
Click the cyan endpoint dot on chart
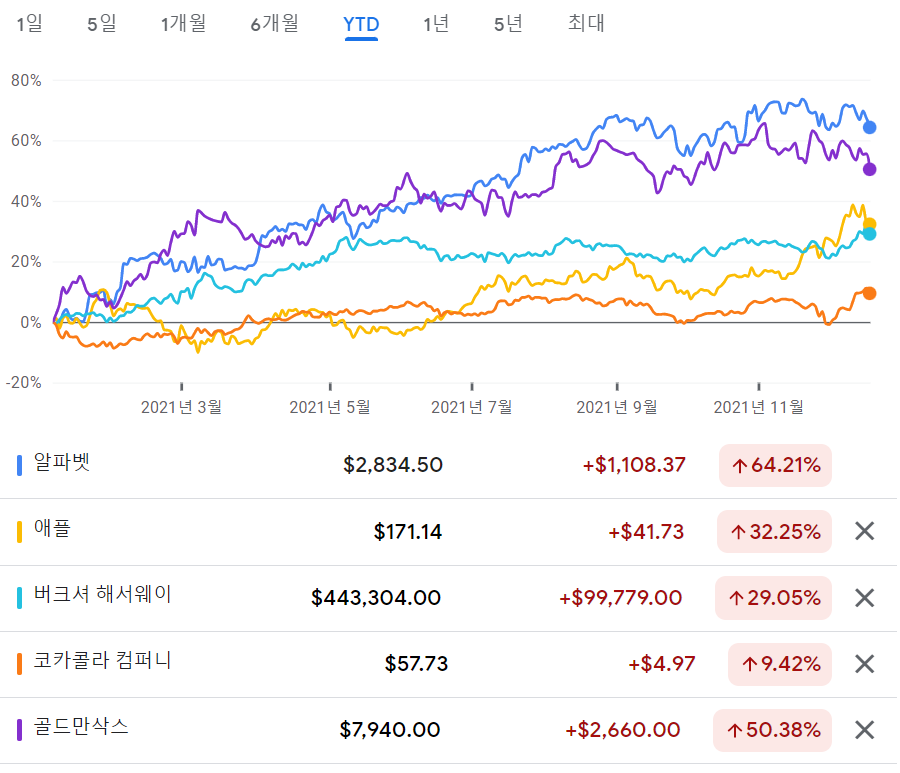pyautogui.click(x=870, y=234)
